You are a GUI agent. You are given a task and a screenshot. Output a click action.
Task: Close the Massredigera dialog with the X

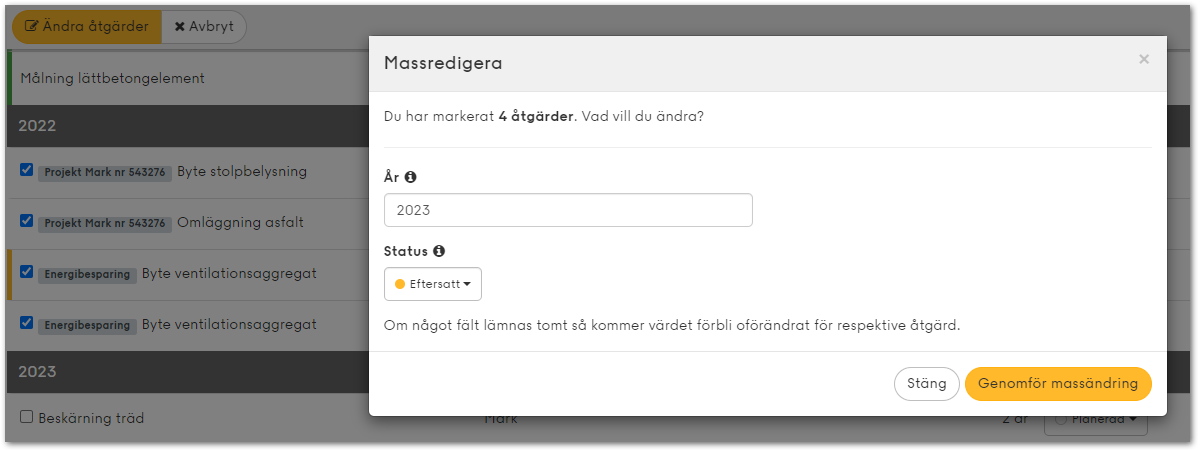[x=1144, y=60]
